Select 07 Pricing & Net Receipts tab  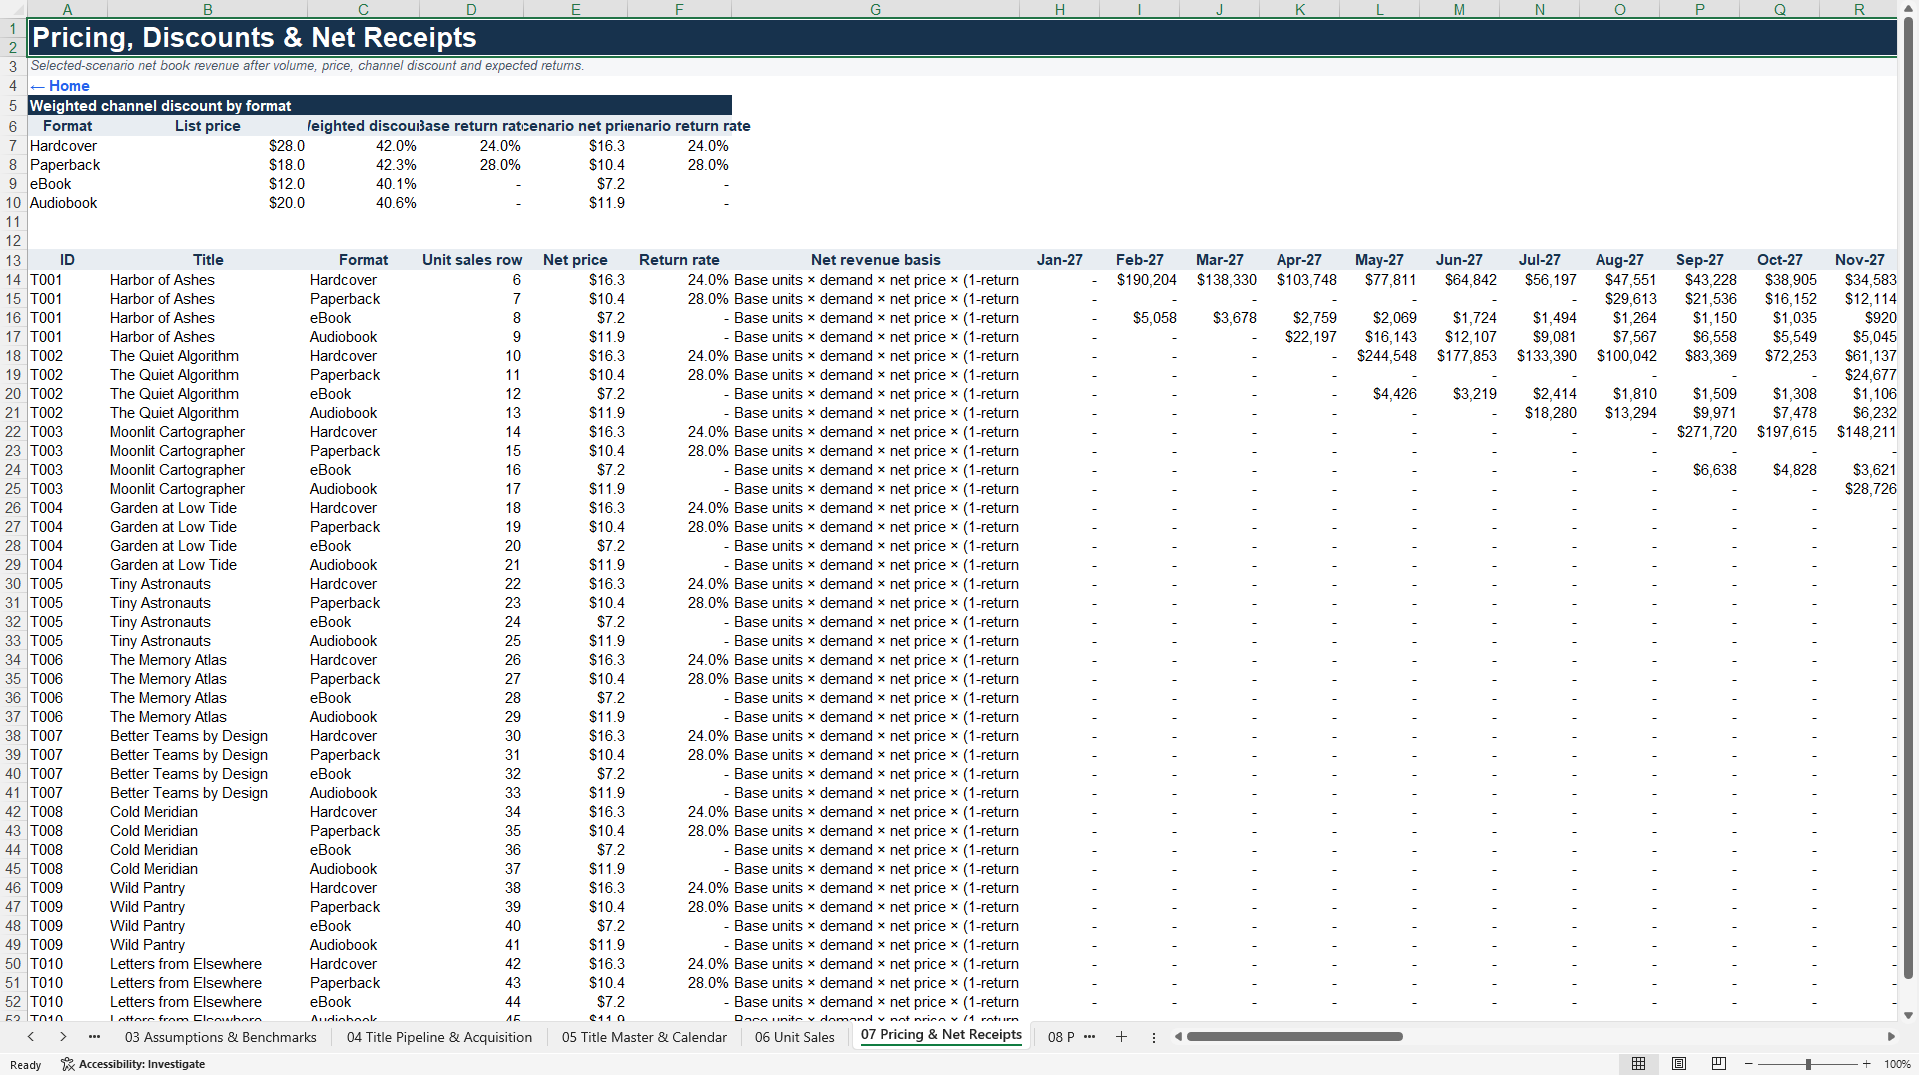(x=941, y=1035)
